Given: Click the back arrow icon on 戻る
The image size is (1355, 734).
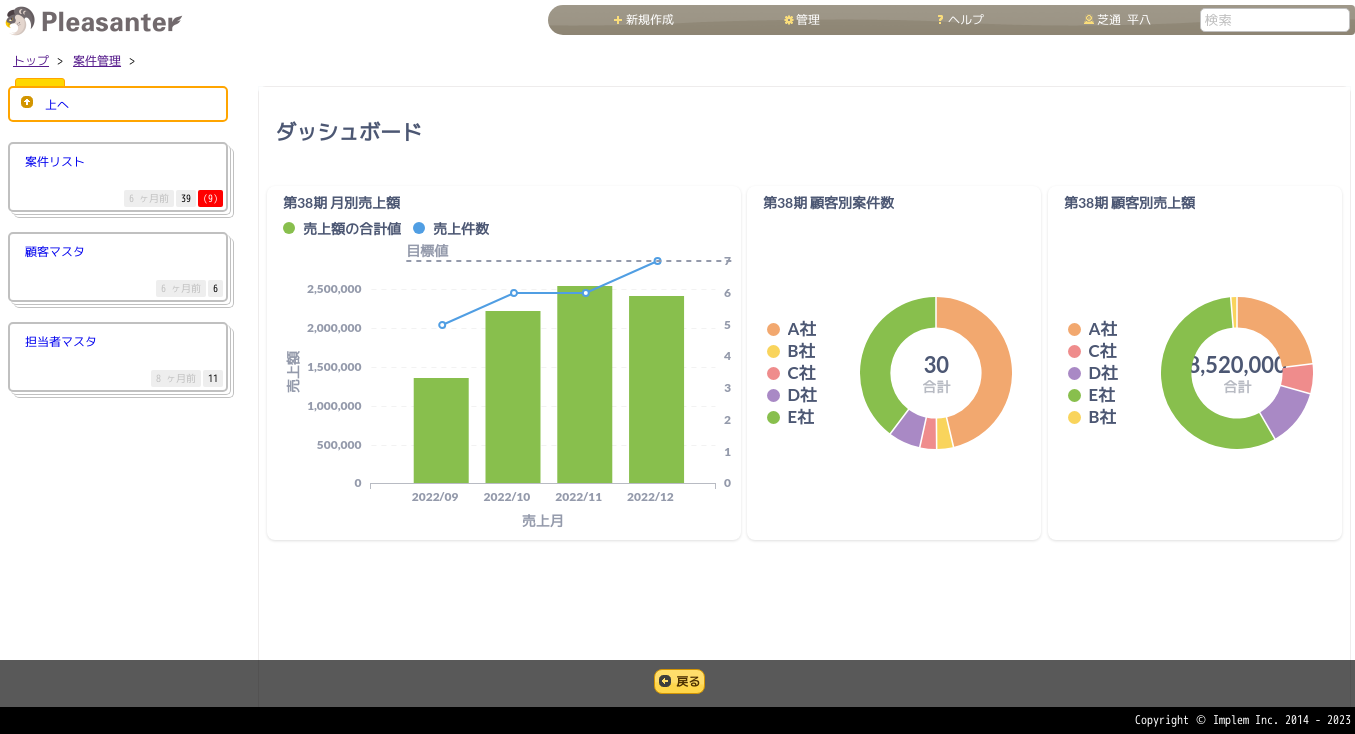Looking at the screenshot, I should tap(665, 681).
